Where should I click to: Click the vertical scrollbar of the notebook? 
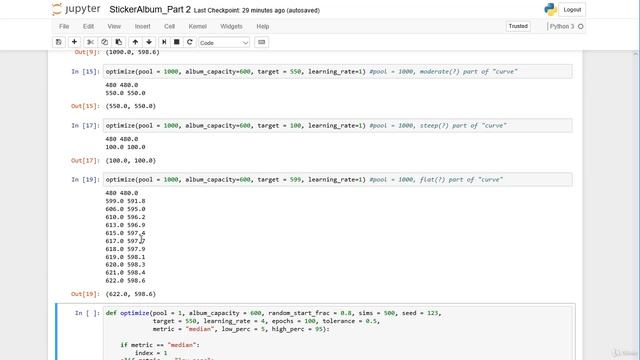click(x=636, y=204)
